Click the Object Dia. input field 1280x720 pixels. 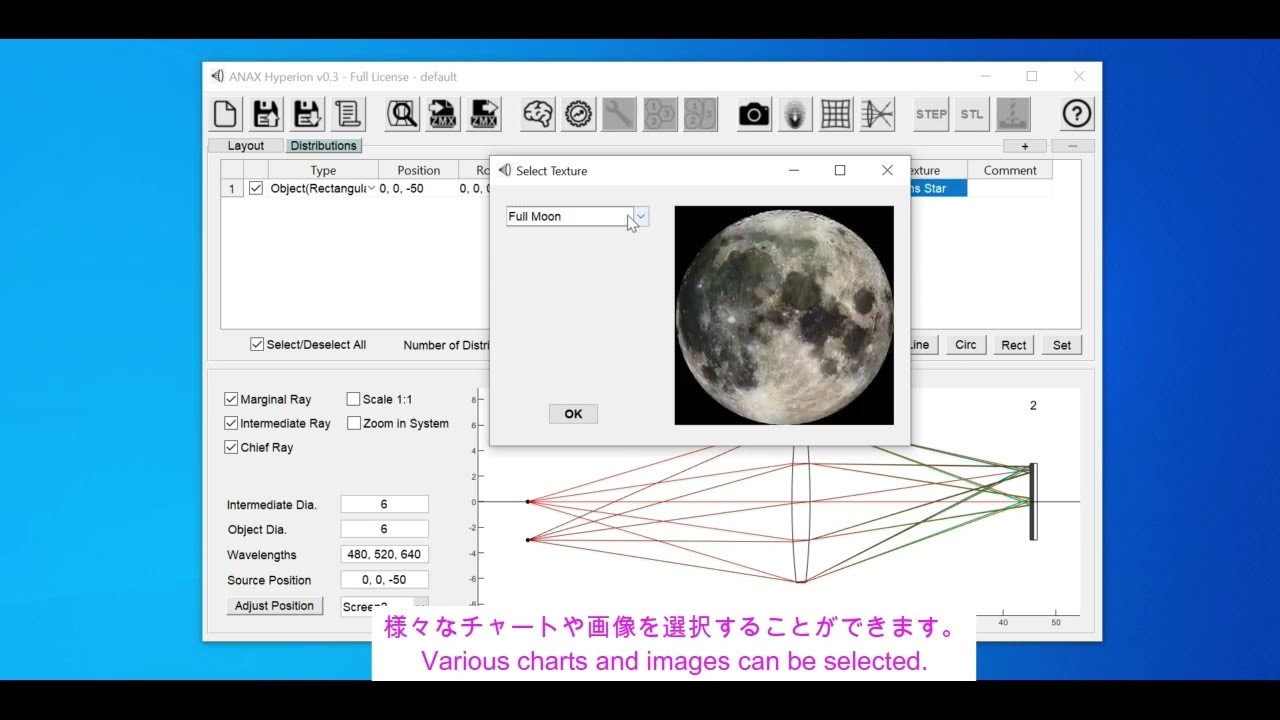384,530
